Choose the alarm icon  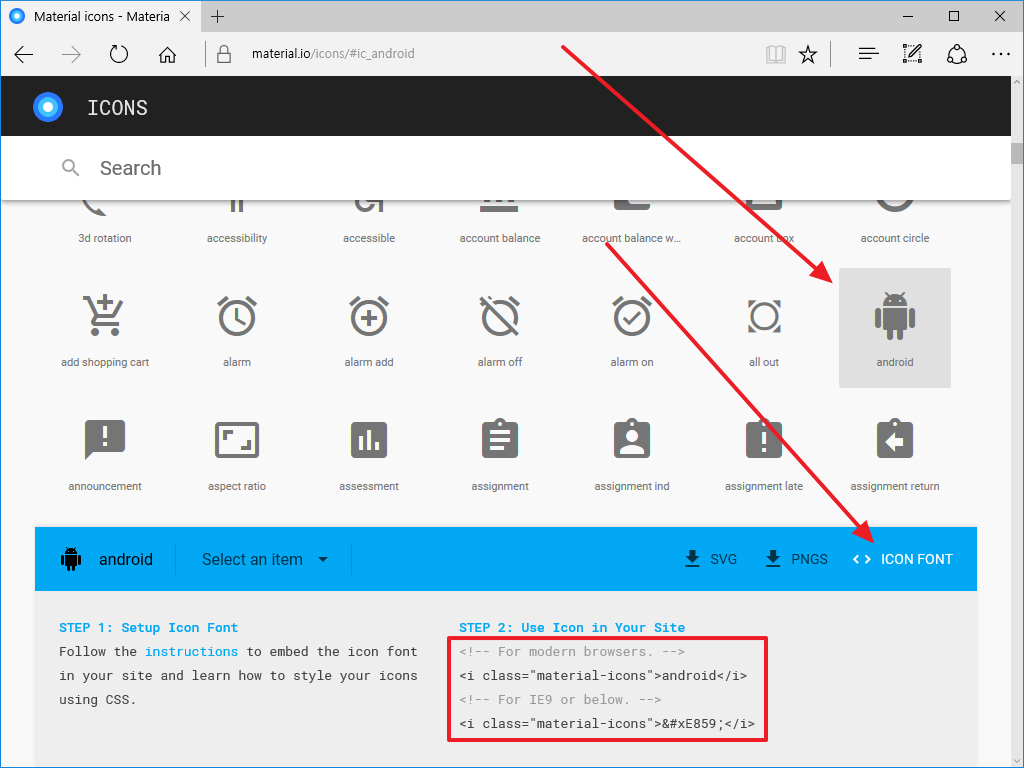coord(237,315)
